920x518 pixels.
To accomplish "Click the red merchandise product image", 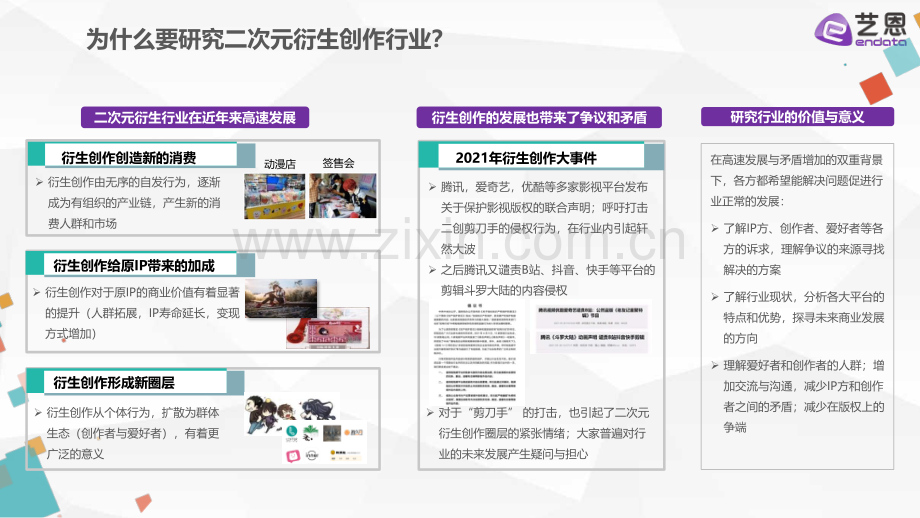I will (x=328, y=329).
